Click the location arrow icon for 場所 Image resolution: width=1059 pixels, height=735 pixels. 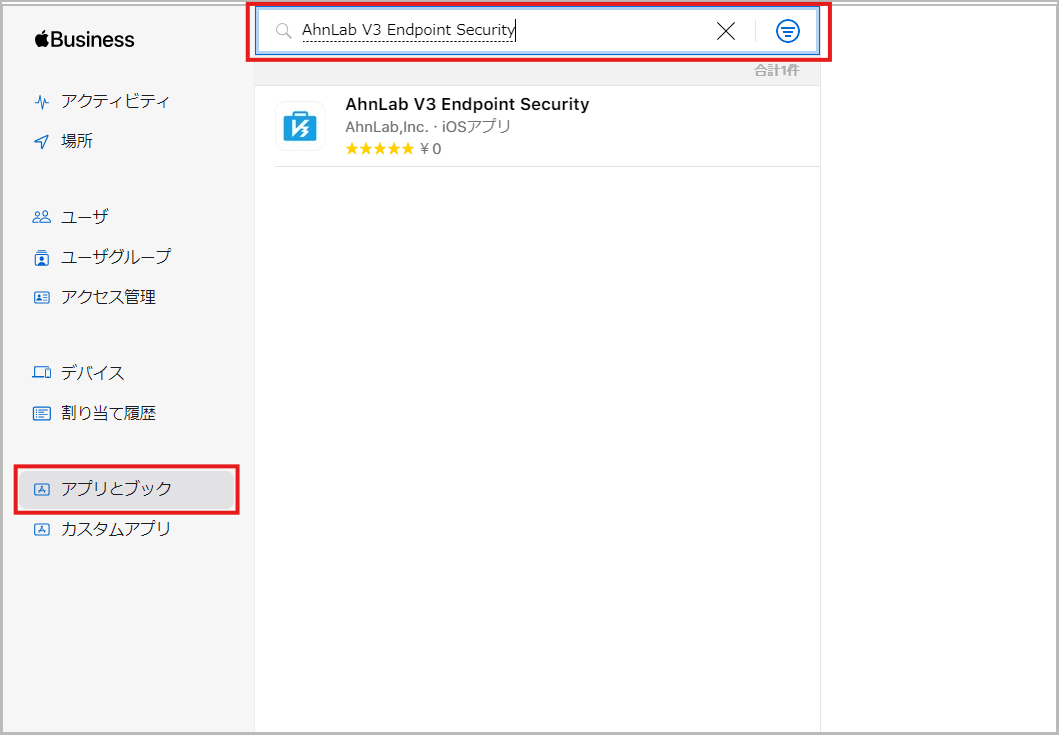point(41,142)
